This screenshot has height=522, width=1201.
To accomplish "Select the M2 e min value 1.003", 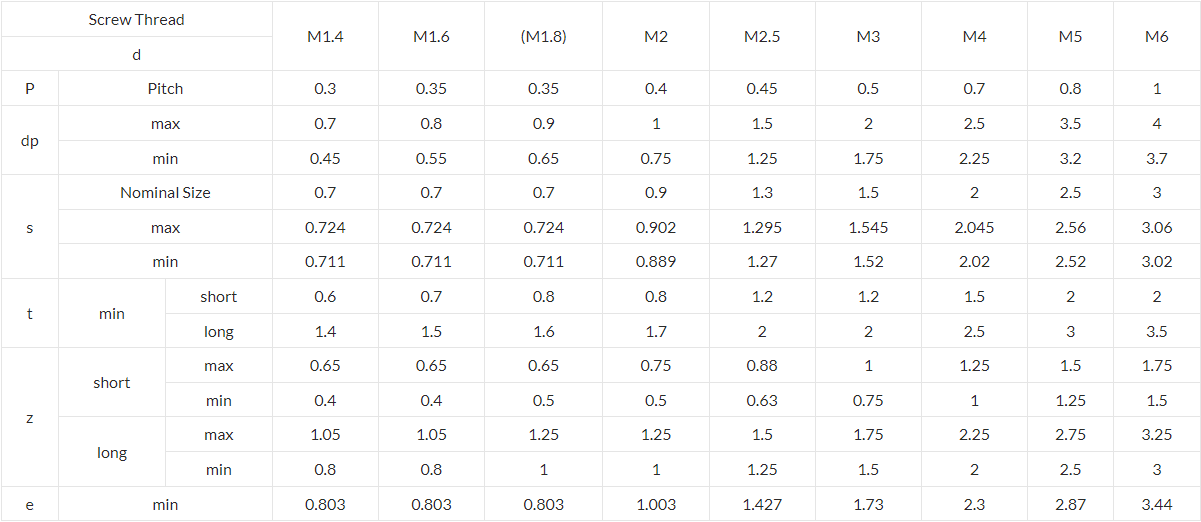I will [x=656, y=505].
